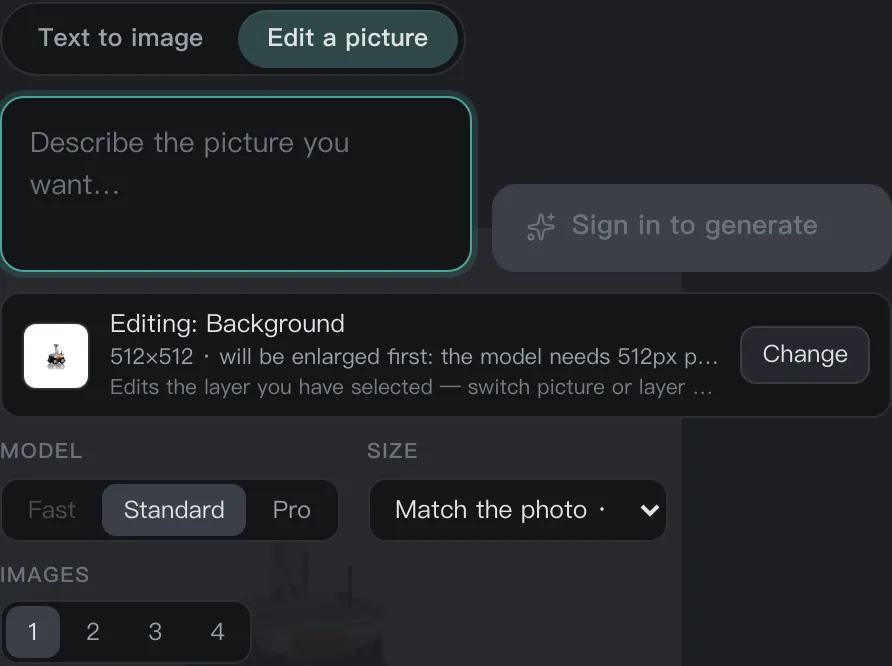Choose the Standard model option
Screen dimensions: 892x666
pos(174,510)
